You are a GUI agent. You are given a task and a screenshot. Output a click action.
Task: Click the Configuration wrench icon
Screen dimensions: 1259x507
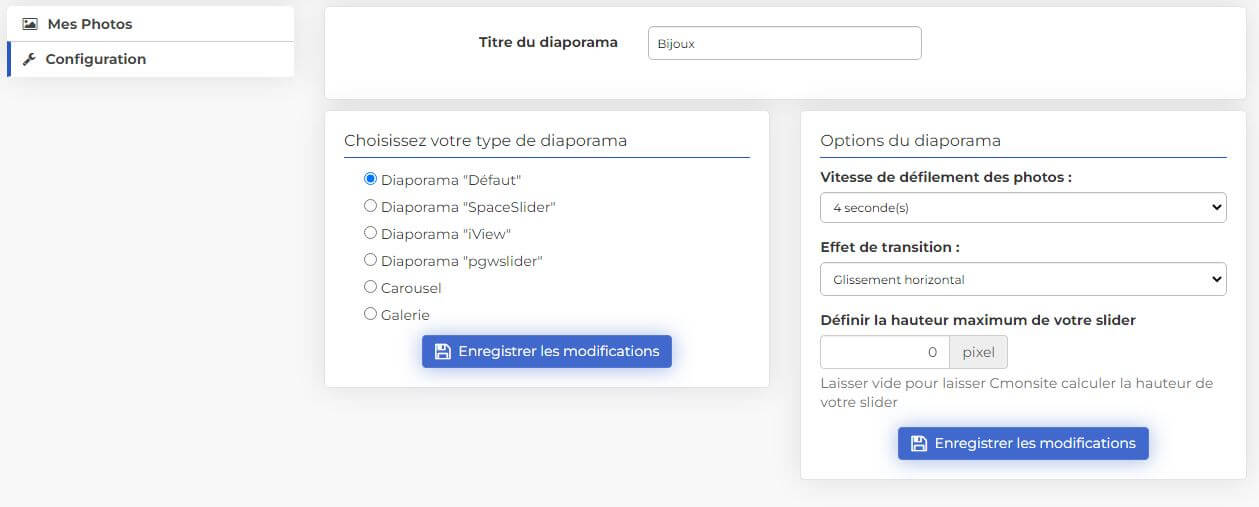pos(29,59)
